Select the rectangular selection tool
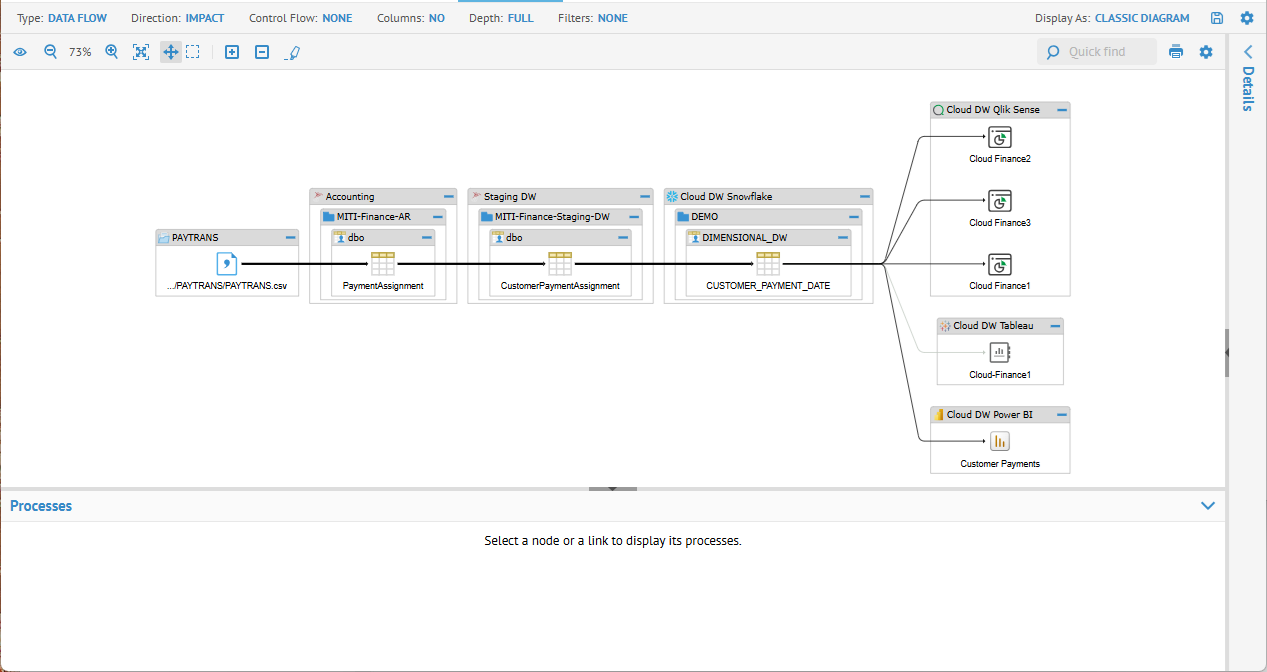 (x=193, y=52)
